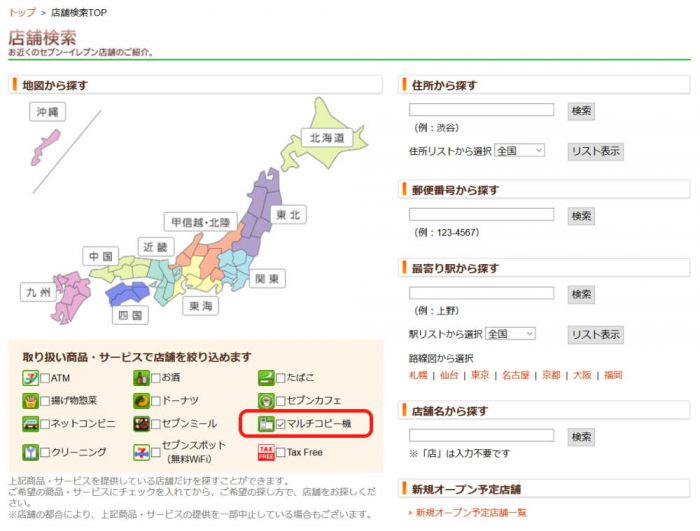The width and height of the screenshot is (700, 531).
Task: Enable the セブンスポット WiFi checkbox
Action: coord(156,453)
